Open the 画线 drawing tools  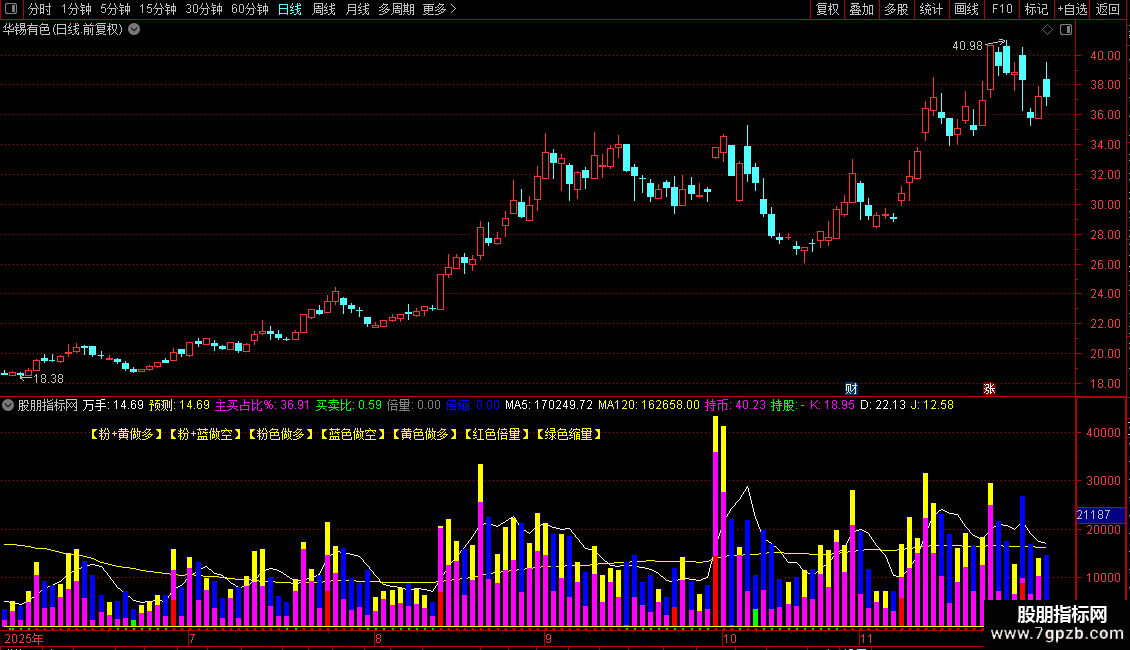tap(966, 9)
